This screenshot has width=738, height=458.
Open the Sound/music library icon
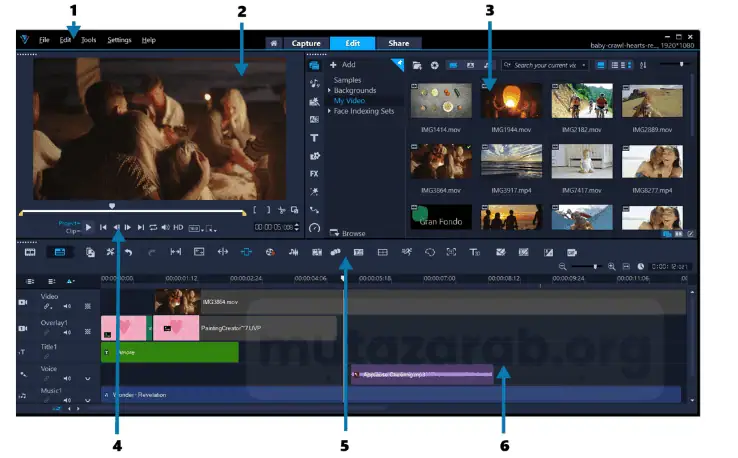click(314, 84)
